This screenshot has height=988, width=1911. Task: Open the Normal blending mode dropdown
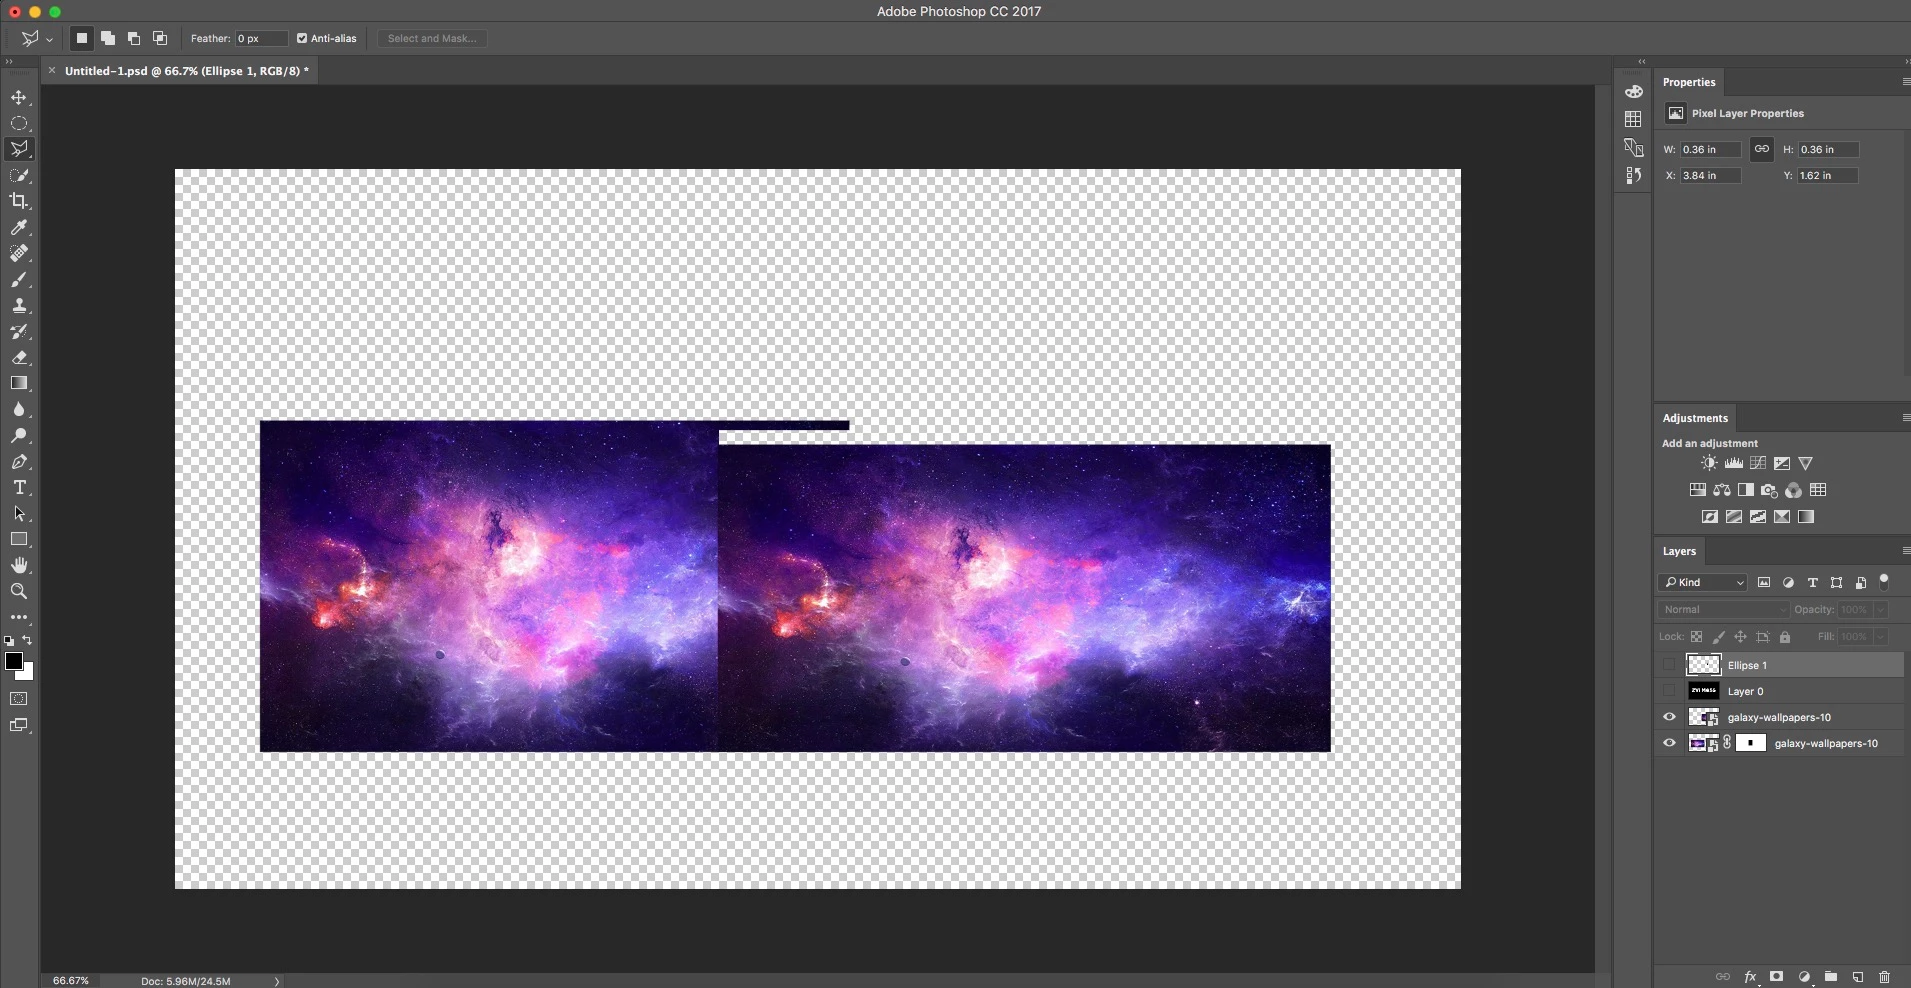pyautogui.click(x=1724, y=609)
